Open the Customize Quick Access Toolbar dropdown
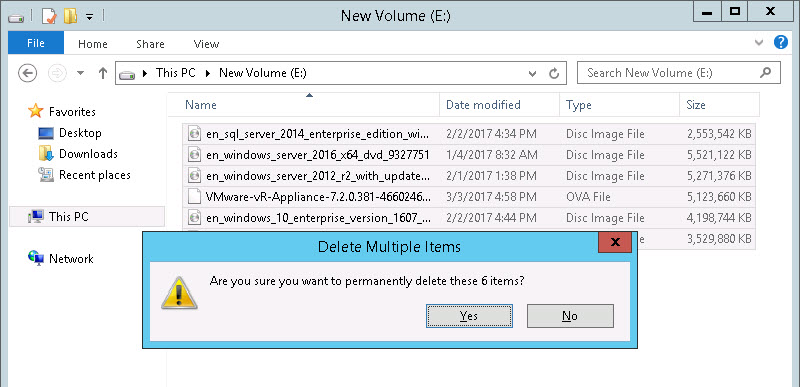The image size is (800, 387). tap(89, 17)
